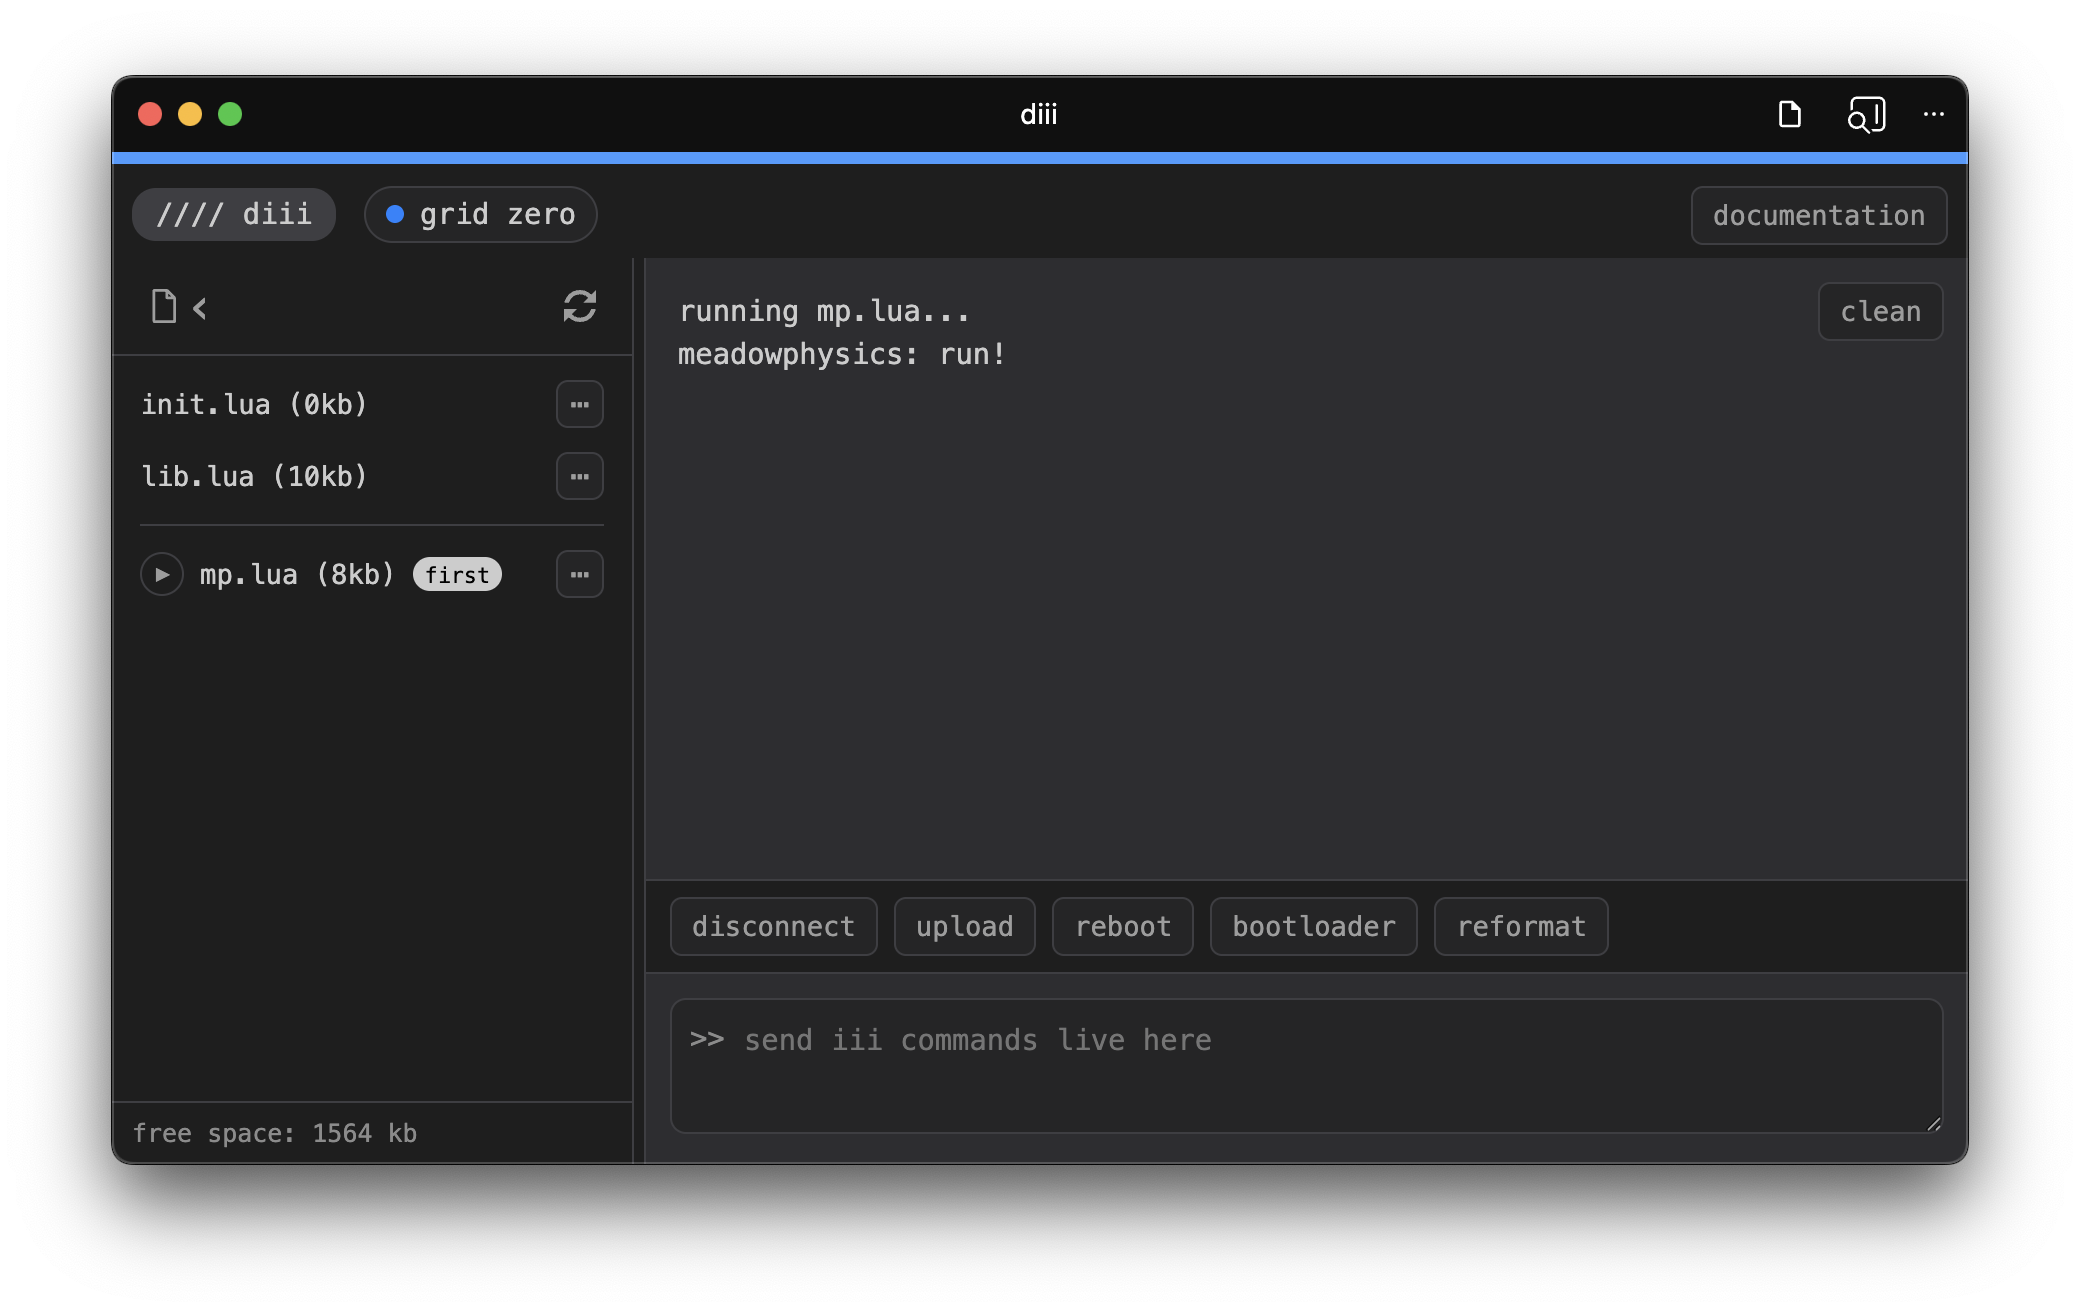Focus the iii commands input field
The image size is (2080, 1312).
tap(1305, 1065)
